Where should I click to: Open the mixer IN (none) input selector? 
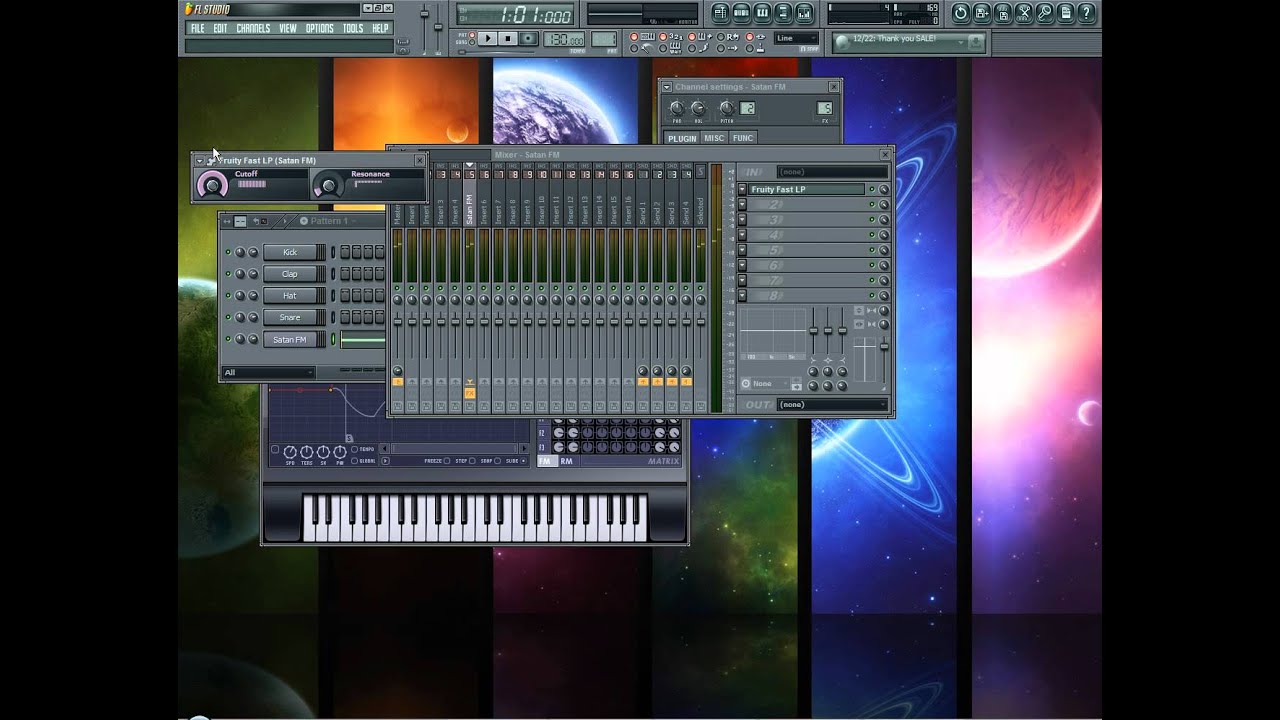[831, 172]
